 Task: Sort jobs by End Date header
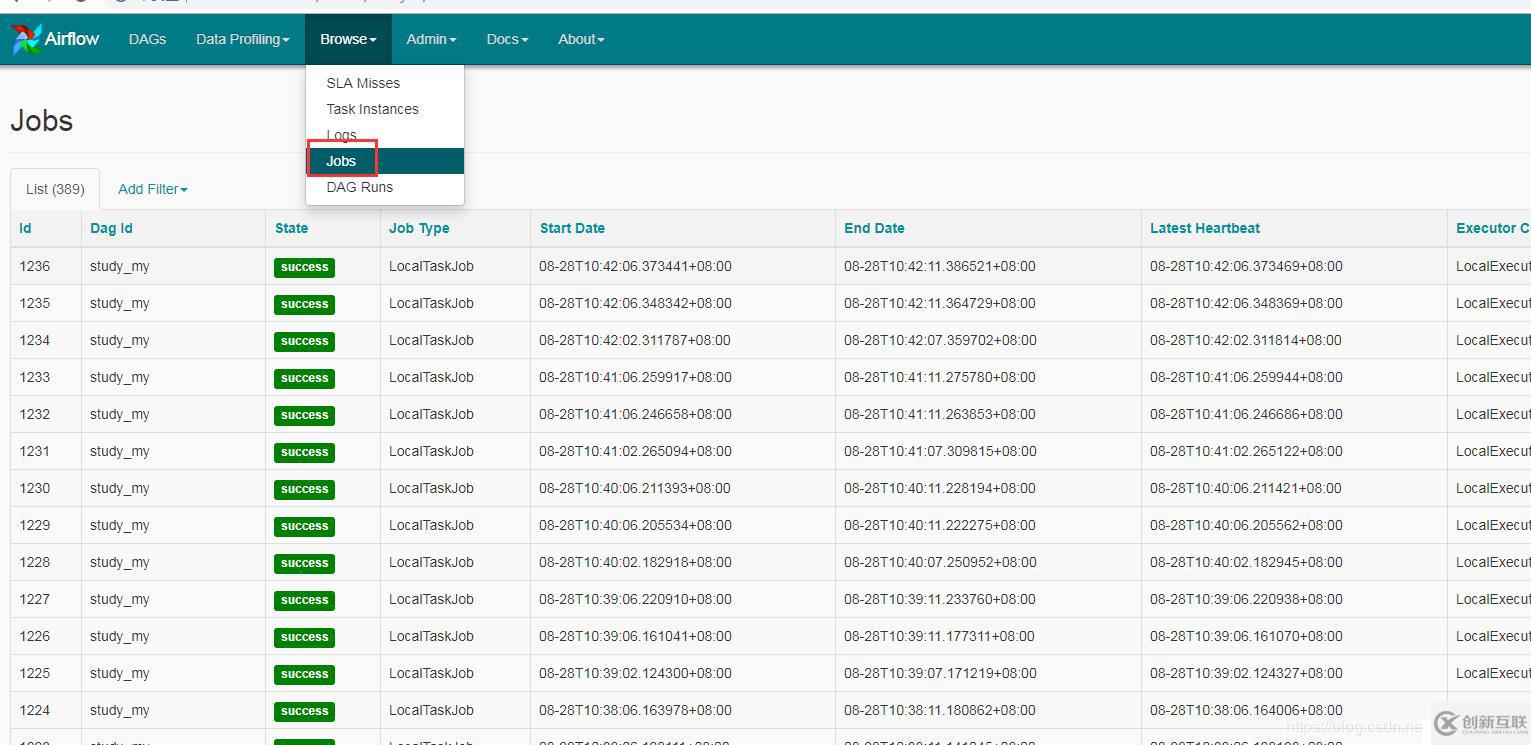pos(874,228)
